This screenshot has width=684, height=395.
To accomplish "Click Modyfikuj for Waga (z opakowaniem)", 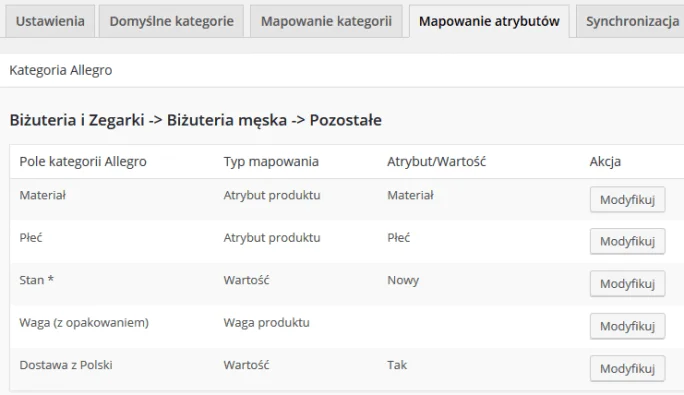I will coord(627,326).
